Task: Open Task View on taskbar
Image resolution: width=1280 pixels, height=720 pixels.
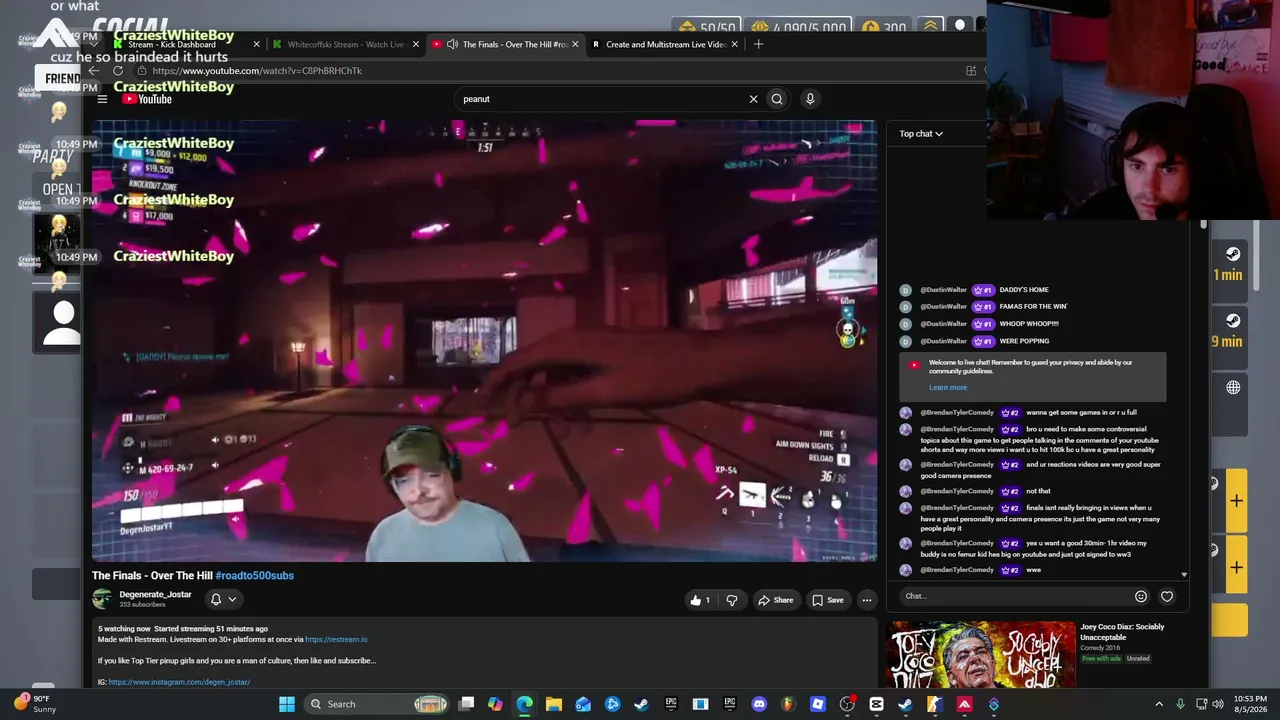Action: pos(466,704)
